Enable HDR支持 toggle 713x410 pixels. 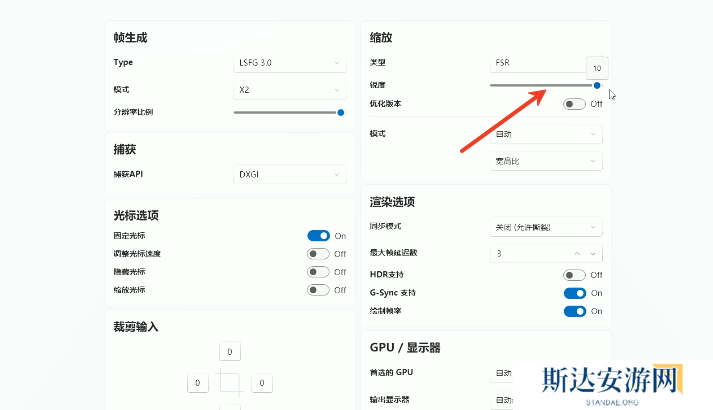click(574, 275)
